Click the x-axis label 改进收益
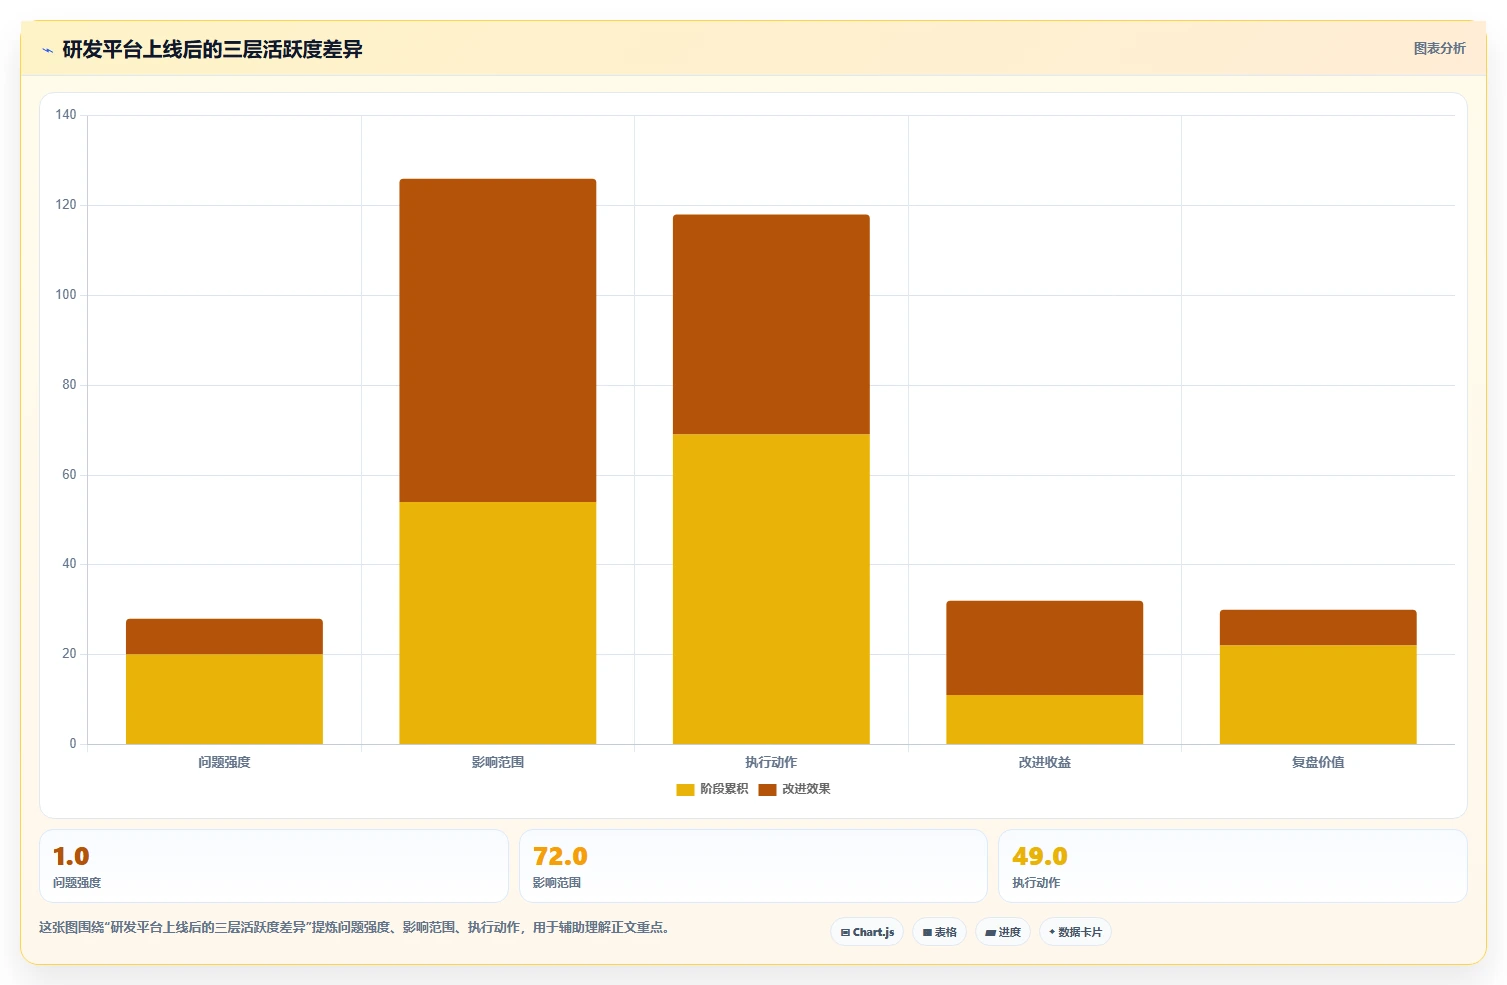Viewport: 1507px width, 985px height. [1045, 762]
